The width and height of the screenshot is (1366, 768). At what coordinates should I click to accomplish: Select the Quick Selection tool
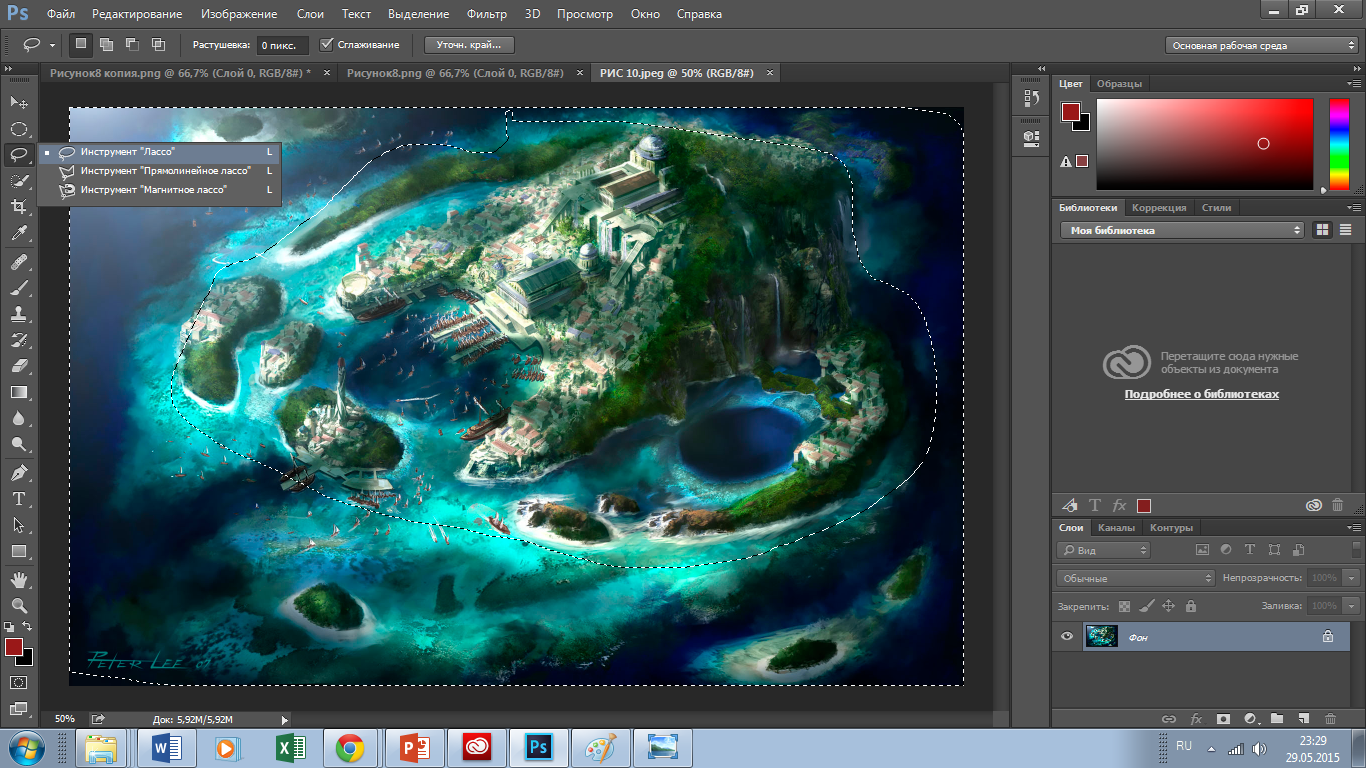18,181
